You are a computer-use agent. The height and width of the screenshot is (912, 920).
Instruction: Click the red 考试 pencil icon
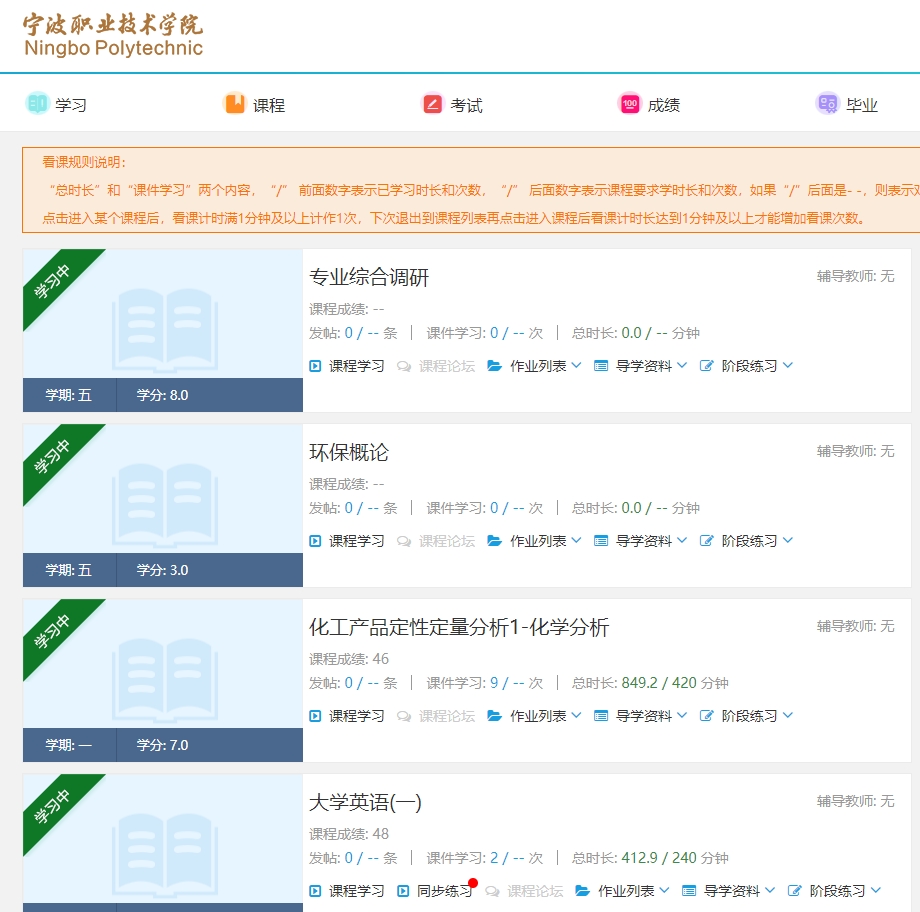pos(432,103)
